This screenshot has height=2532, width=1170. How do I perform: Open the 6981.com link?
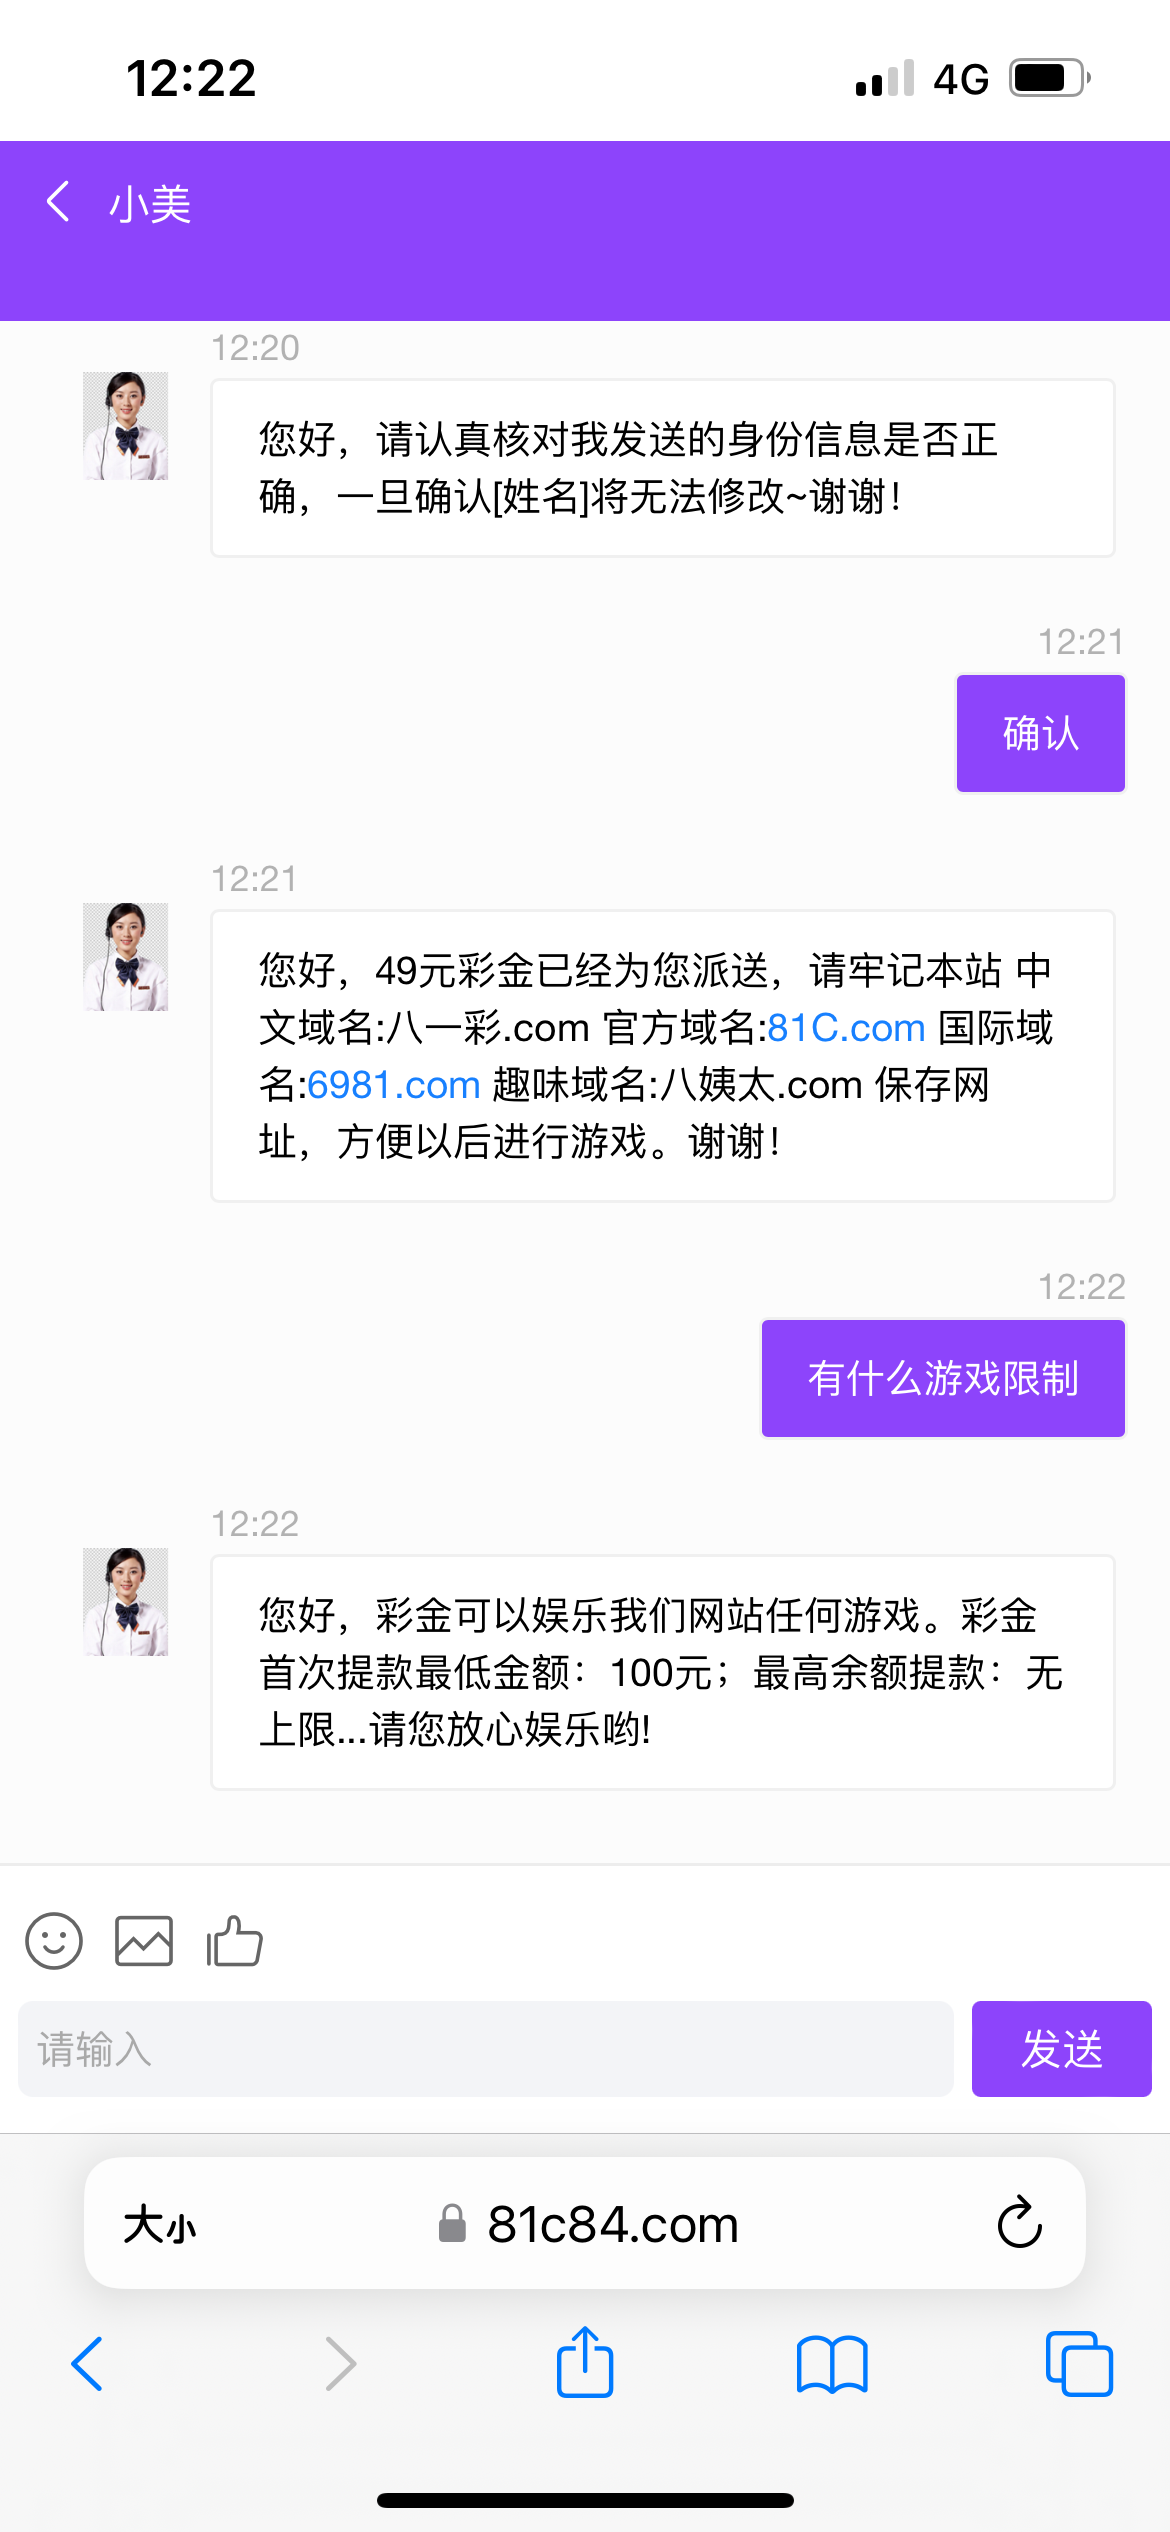click(x=394, y=1085)
